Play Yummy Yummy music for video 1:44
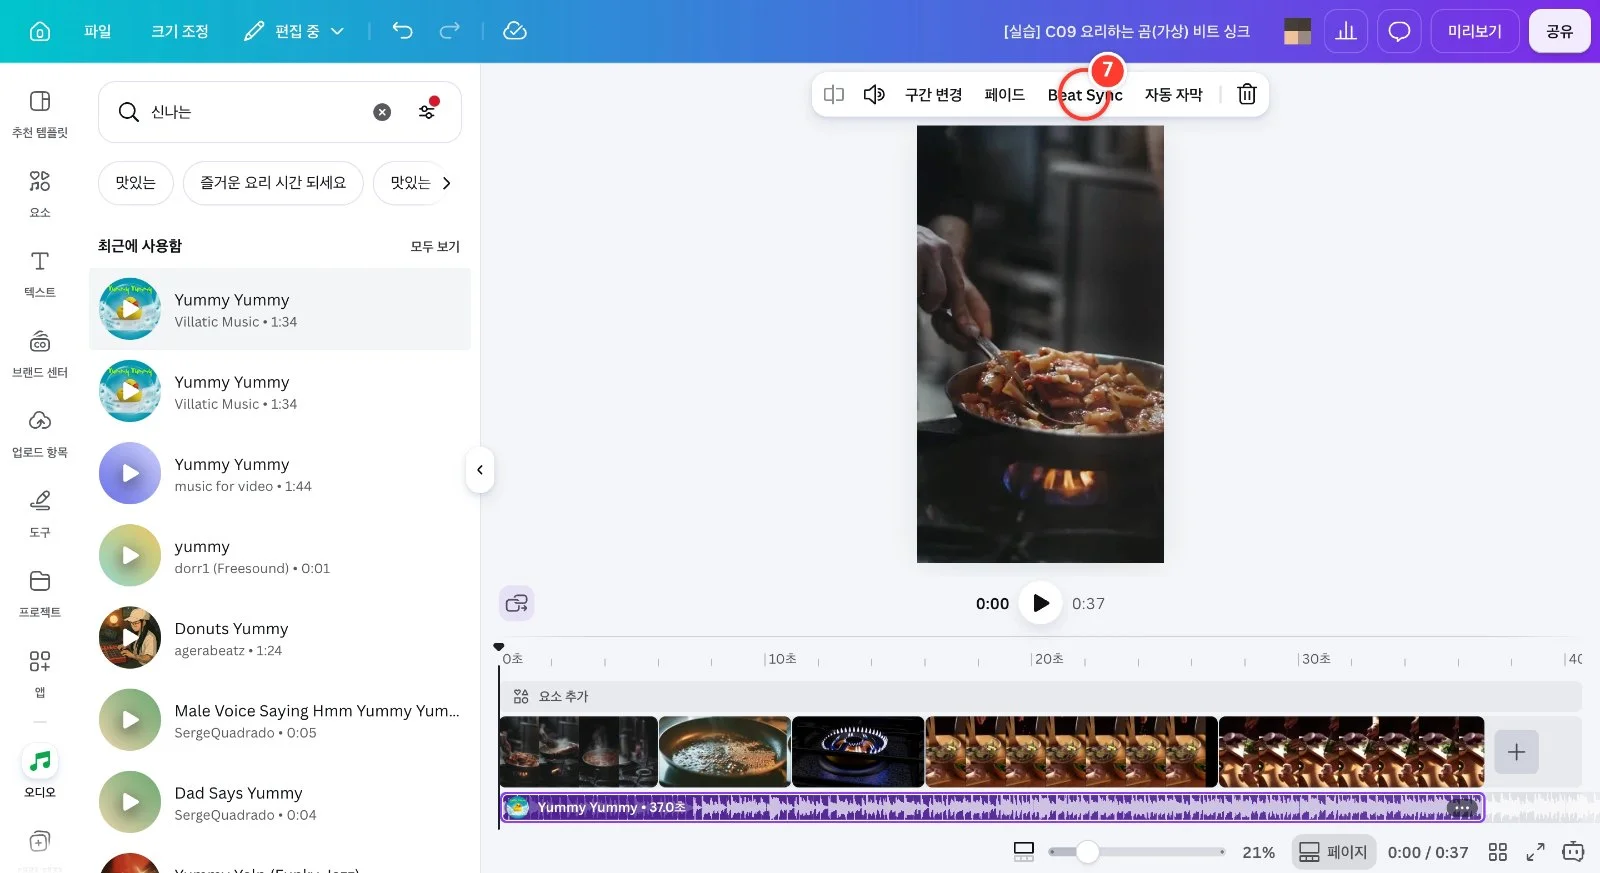Screen dimensions: 1600x873 [x=130, y=473]
